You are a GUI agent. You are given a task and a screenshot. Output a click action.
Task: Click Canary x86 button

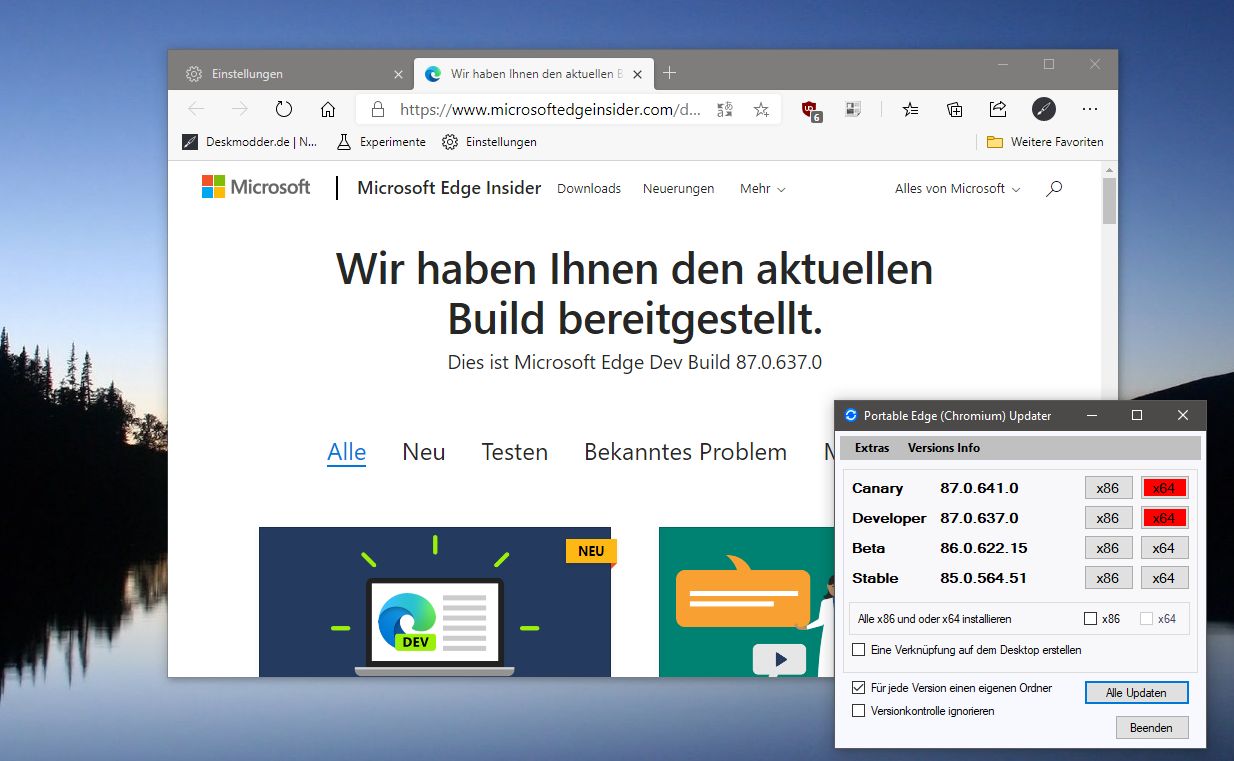point(1108,488)
